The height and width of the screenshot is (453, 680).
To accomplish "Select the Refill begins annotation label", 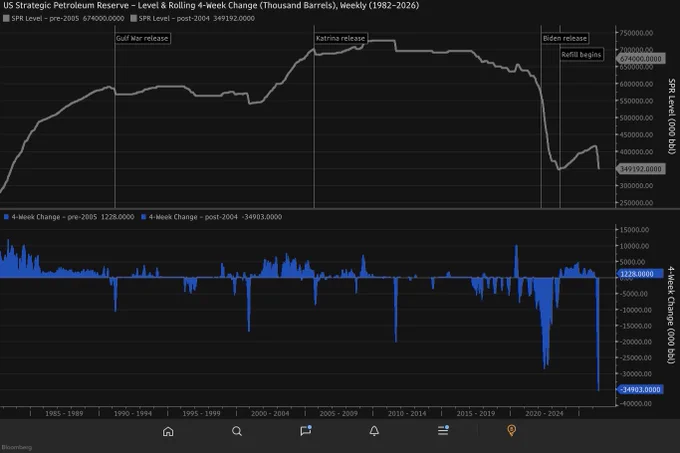I will pos(581,54).
